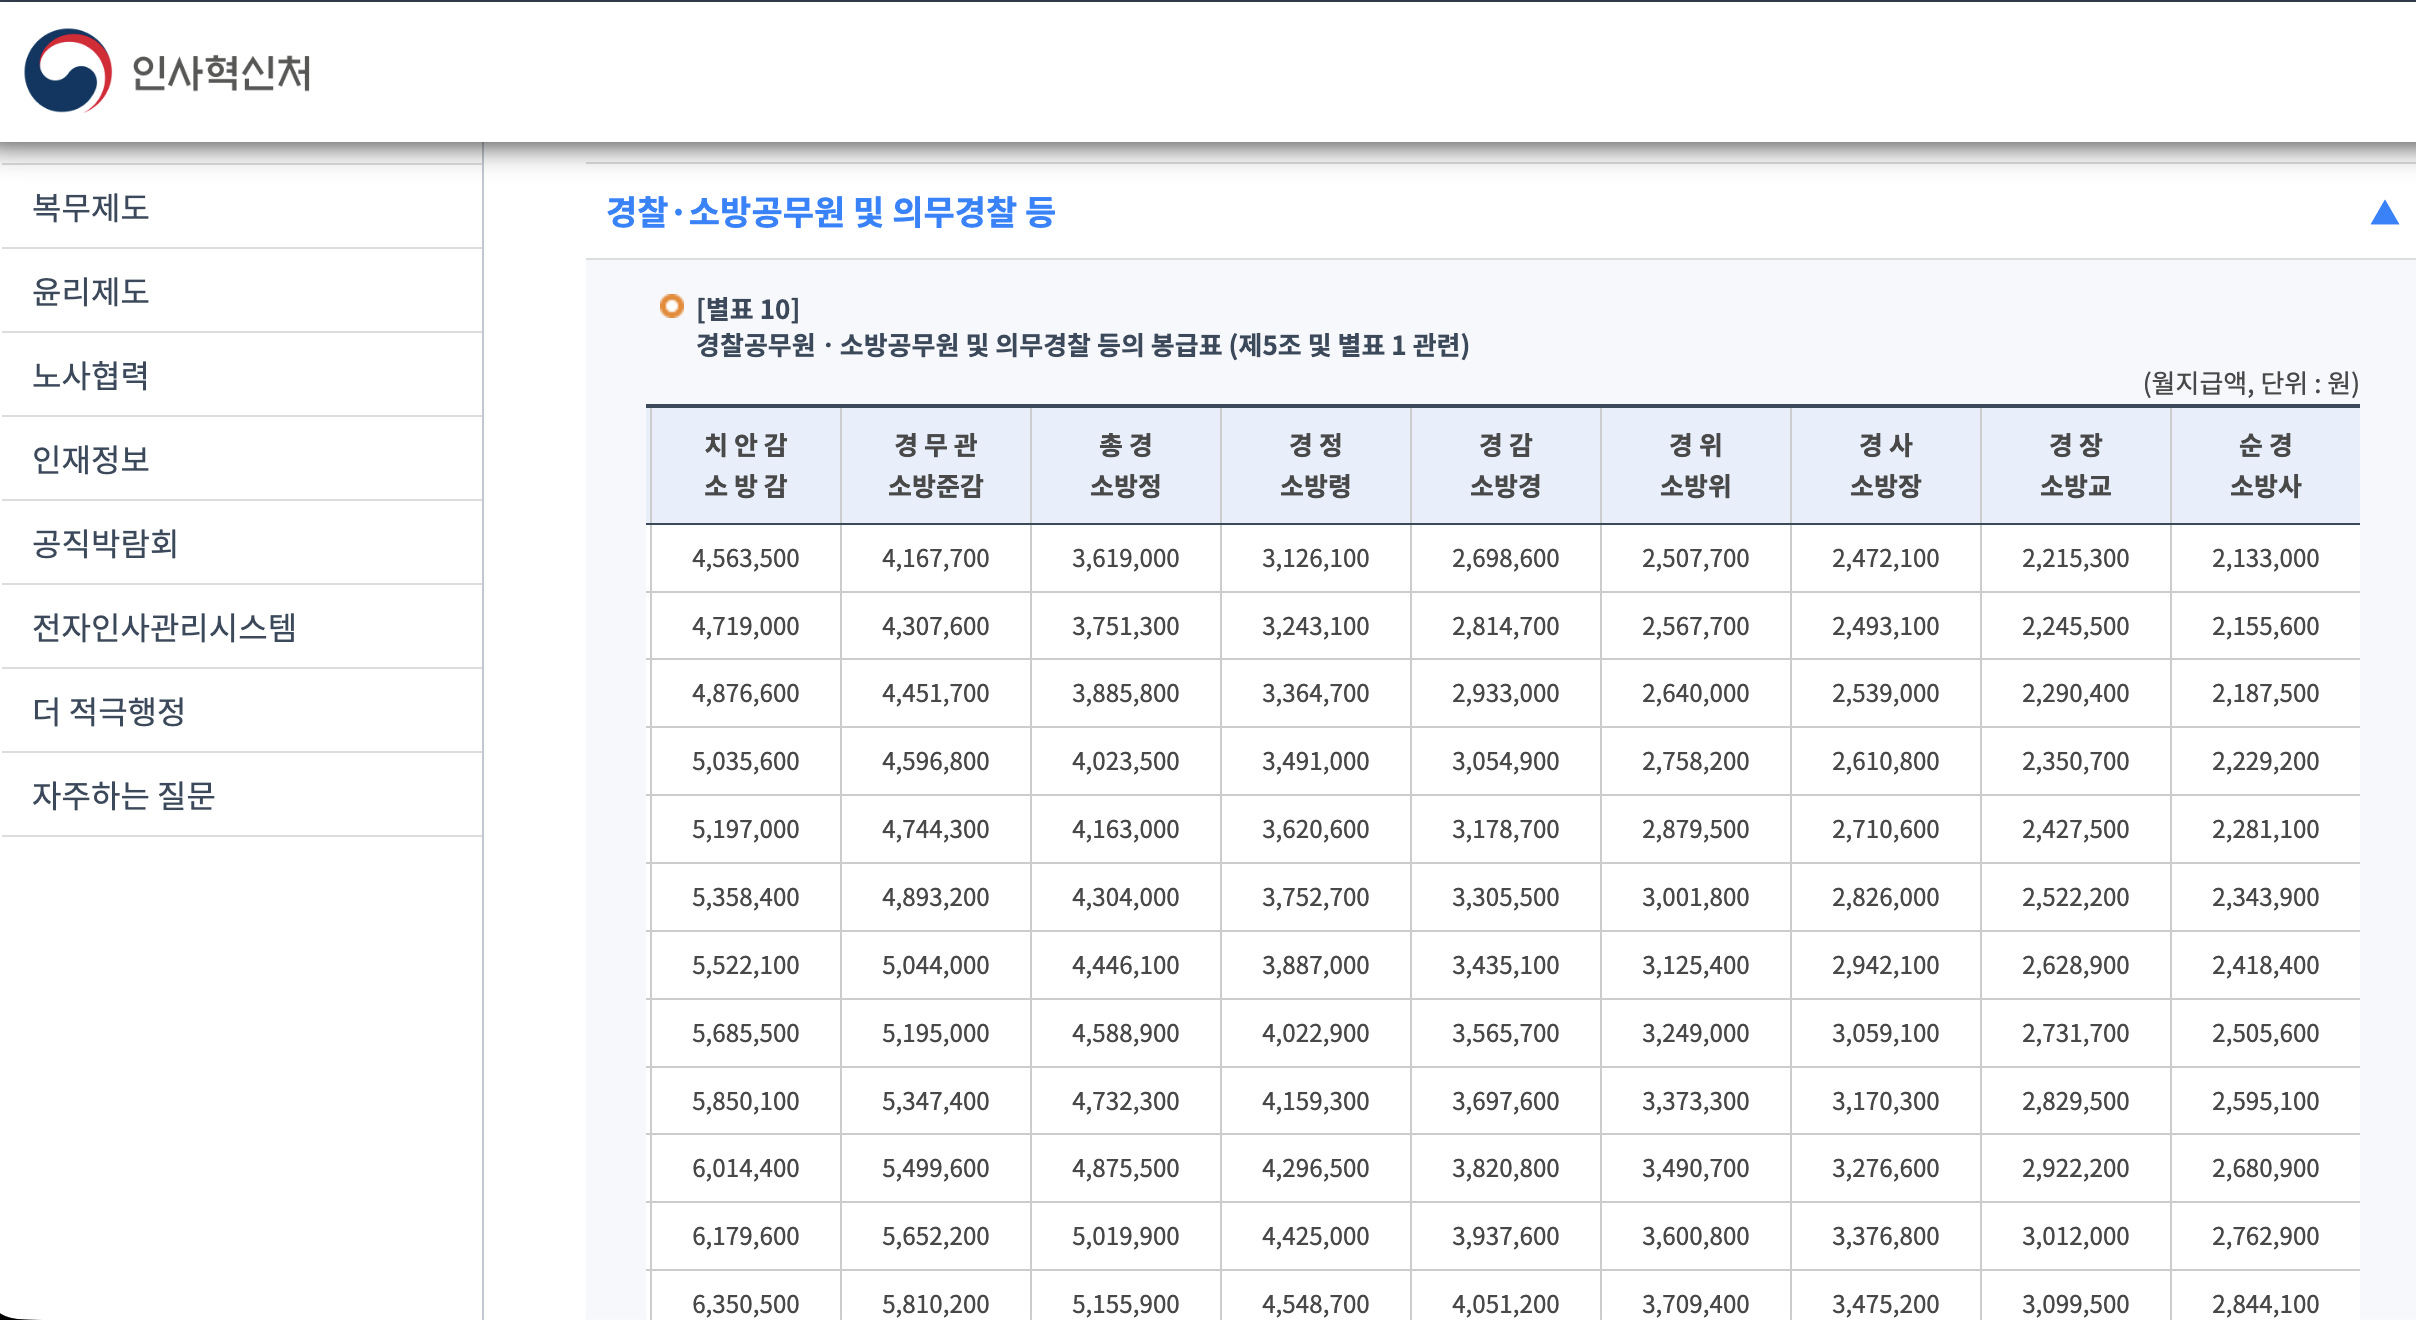Go to 자주하는 질문 page
The image size is (2416, 1320).
click(124, 795)
